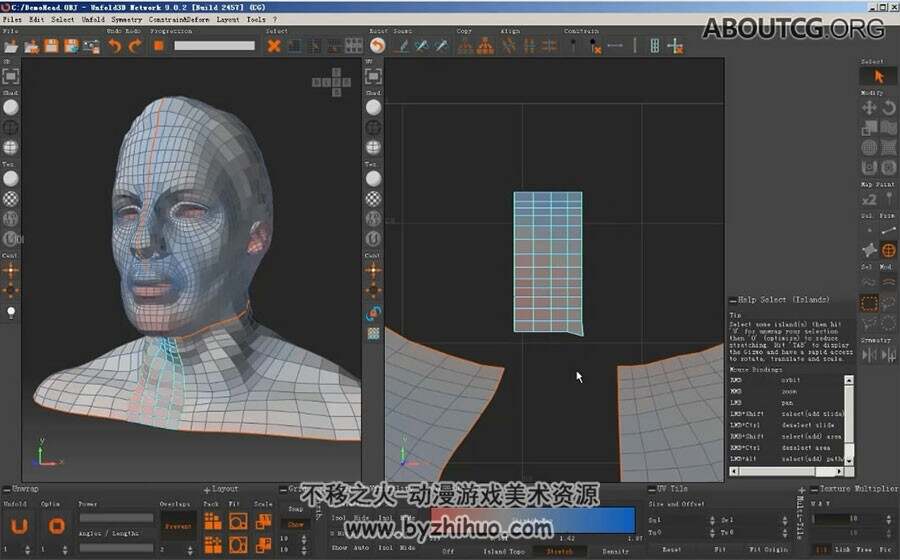Click the upper Fit layout icon
The height and width of the screenshot is (560, 900).
pos(238,521)
